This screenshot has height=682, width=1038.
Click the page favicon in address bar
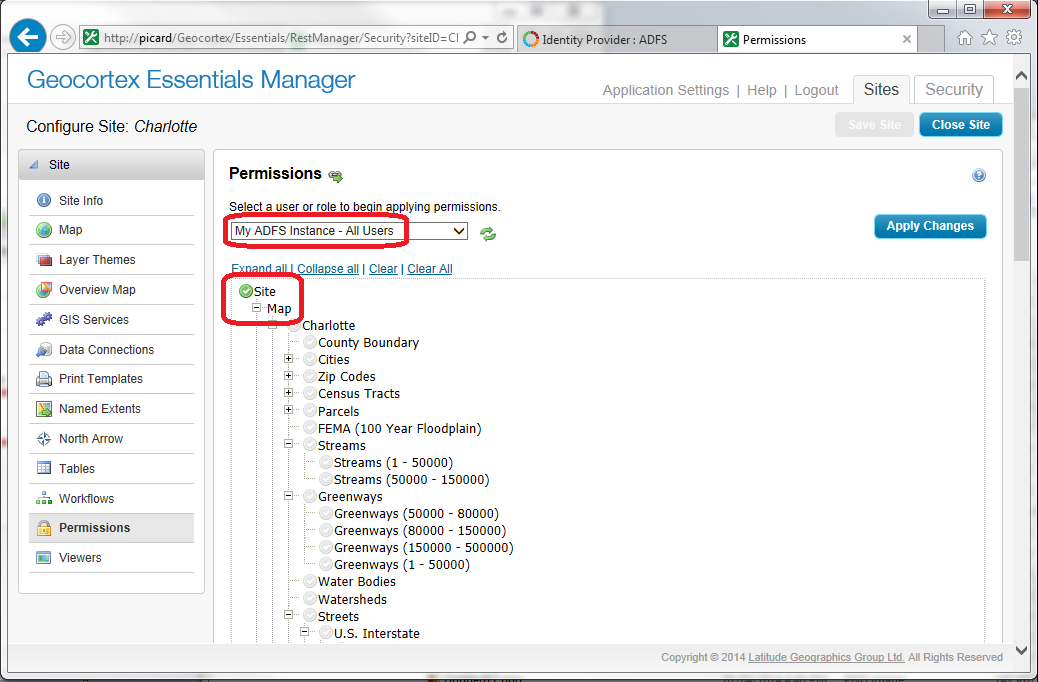[91, 37]
